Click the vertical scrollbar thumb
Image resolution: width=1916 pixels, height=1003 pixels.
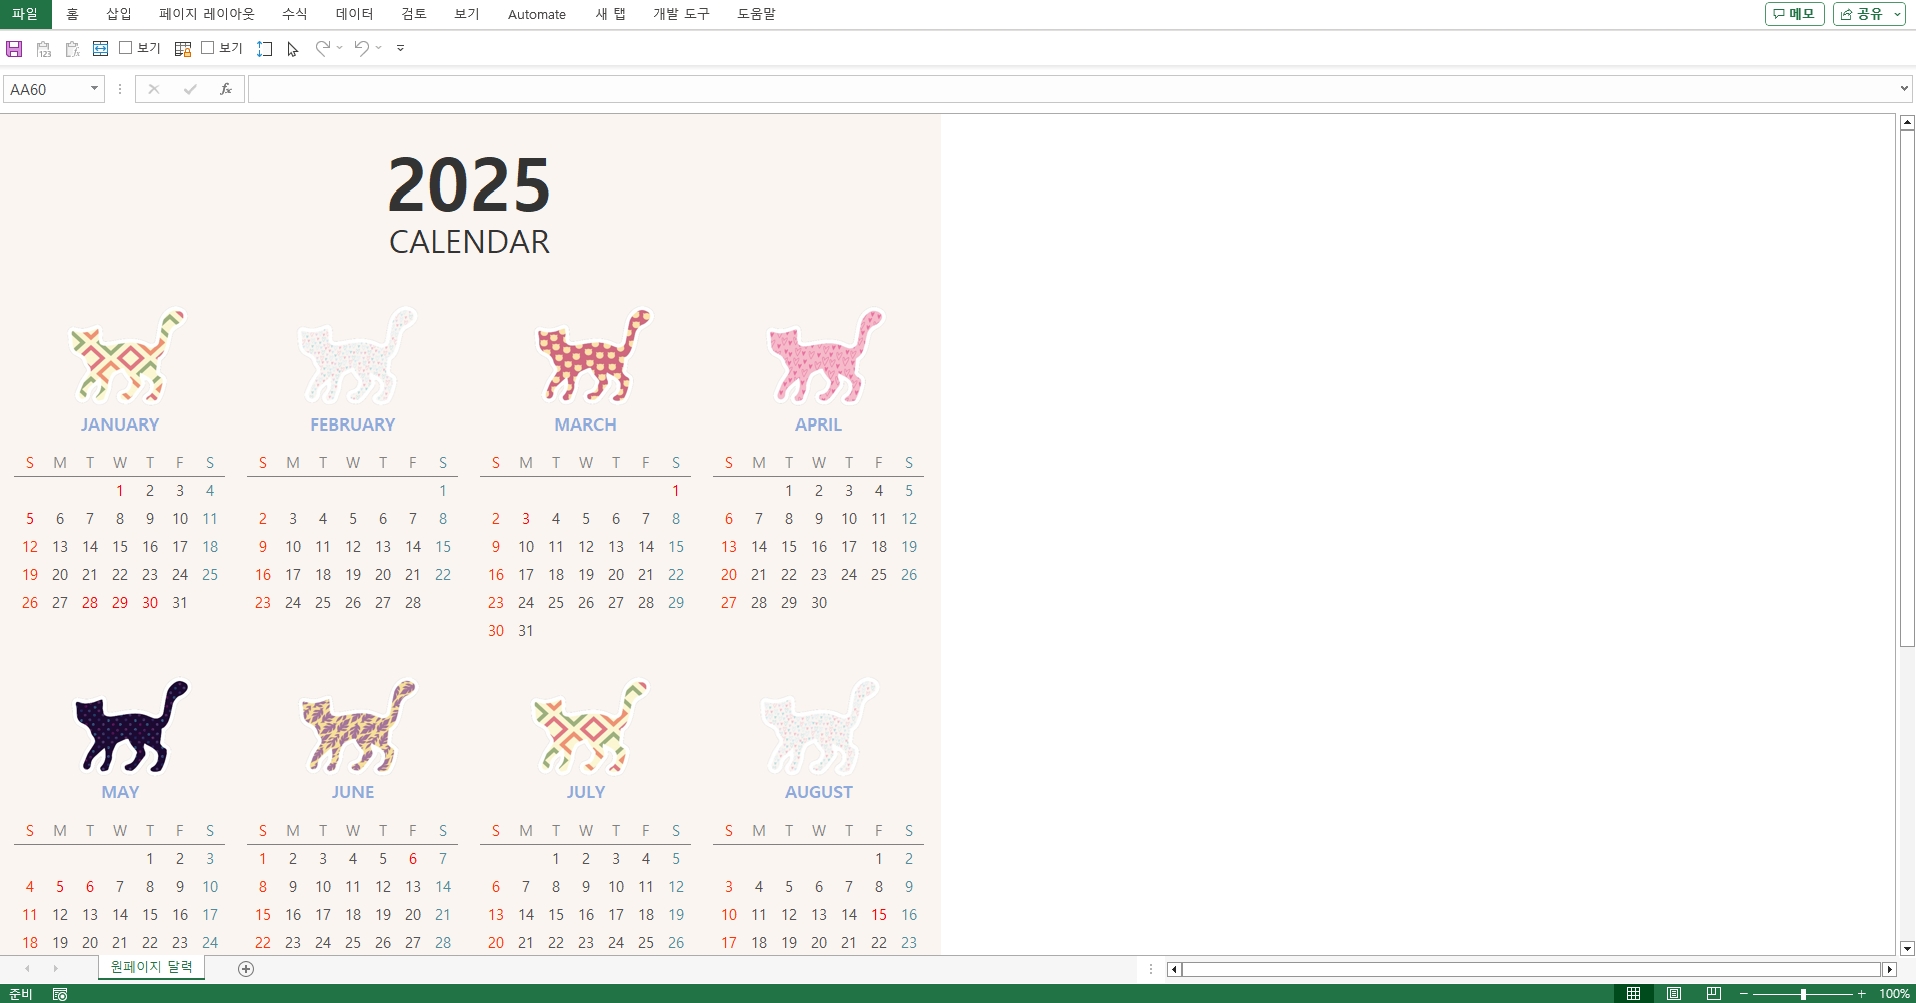pyautogui.click(x=1907, y=389)
